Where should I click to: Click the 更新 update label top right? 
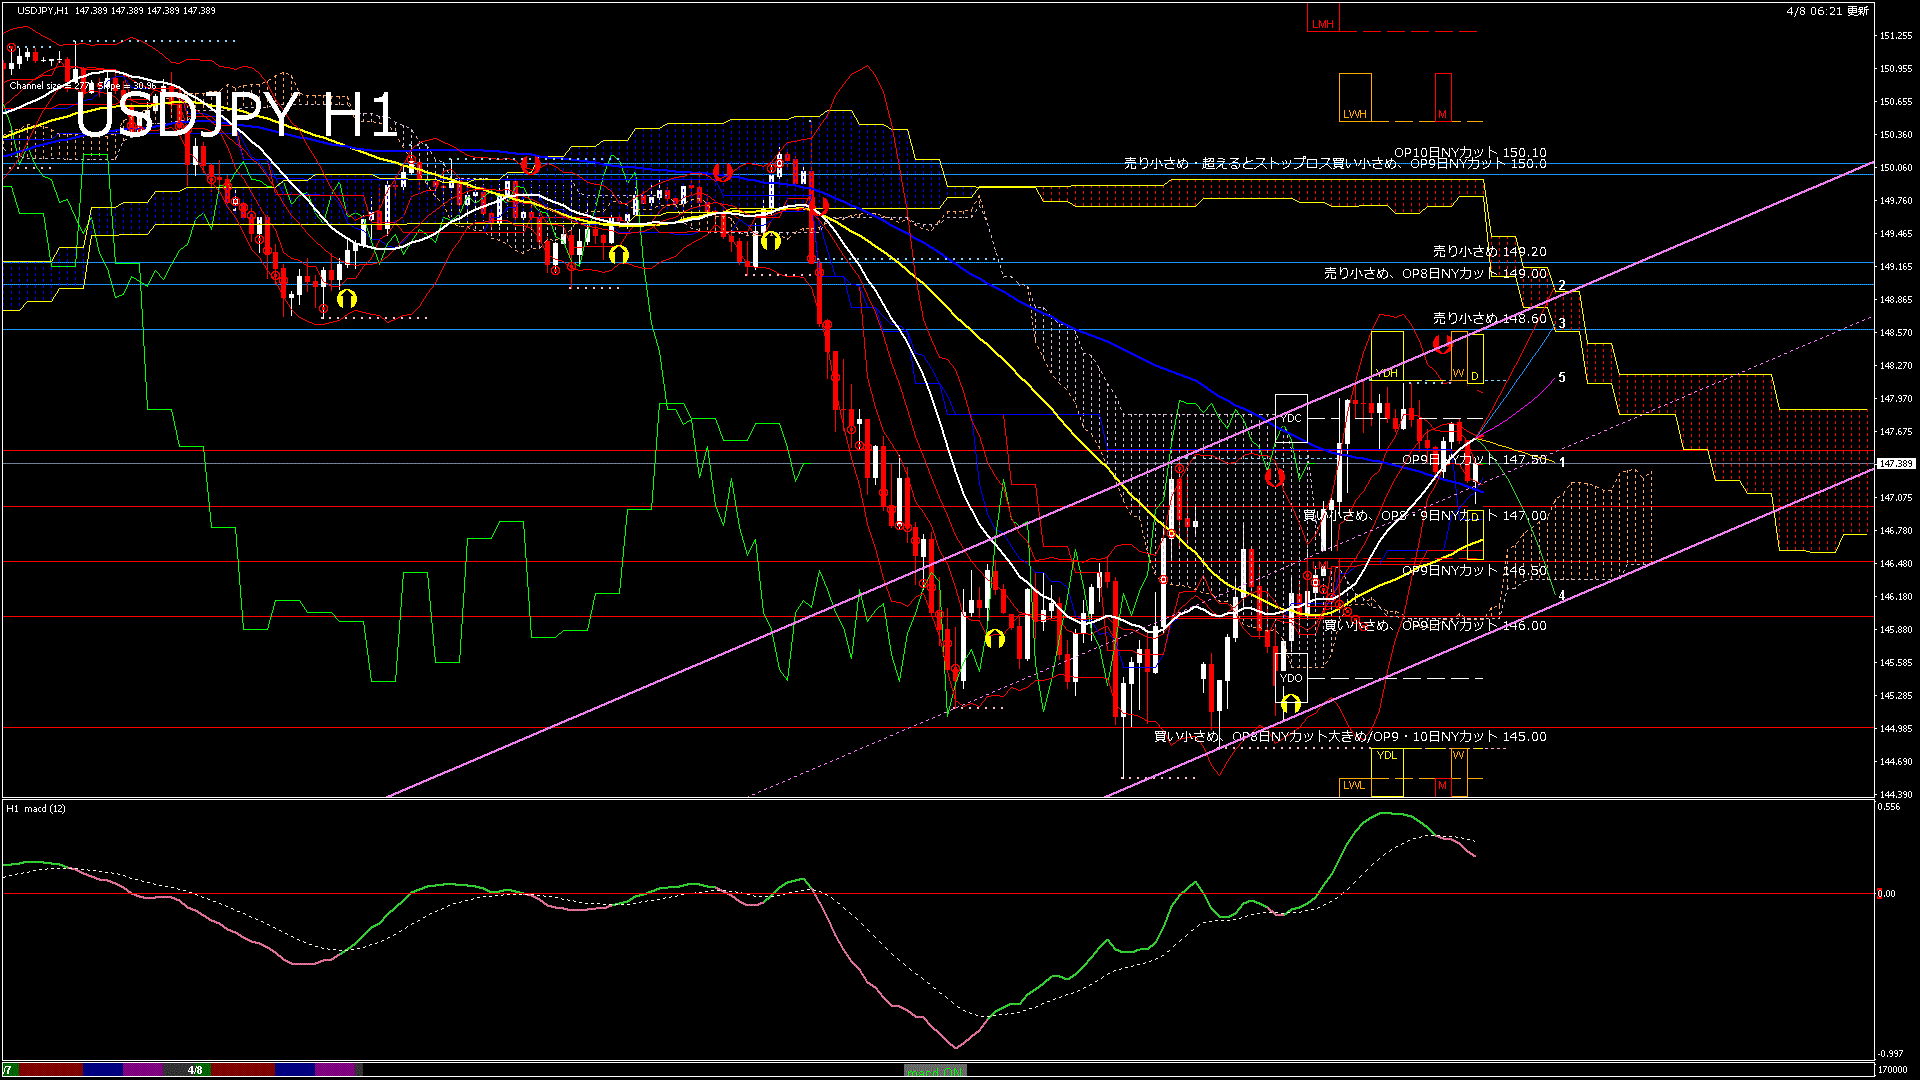coord(1857,11)
